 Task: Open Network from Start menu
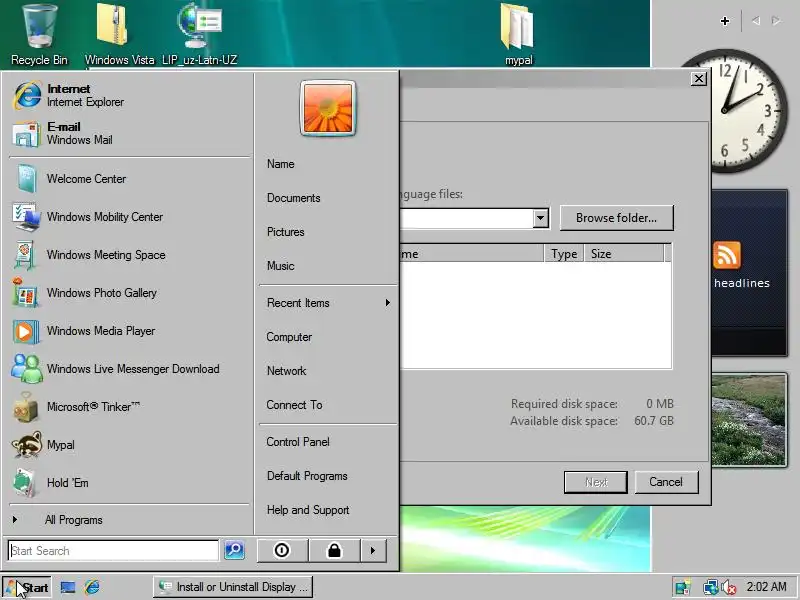(x=328, y=371)
